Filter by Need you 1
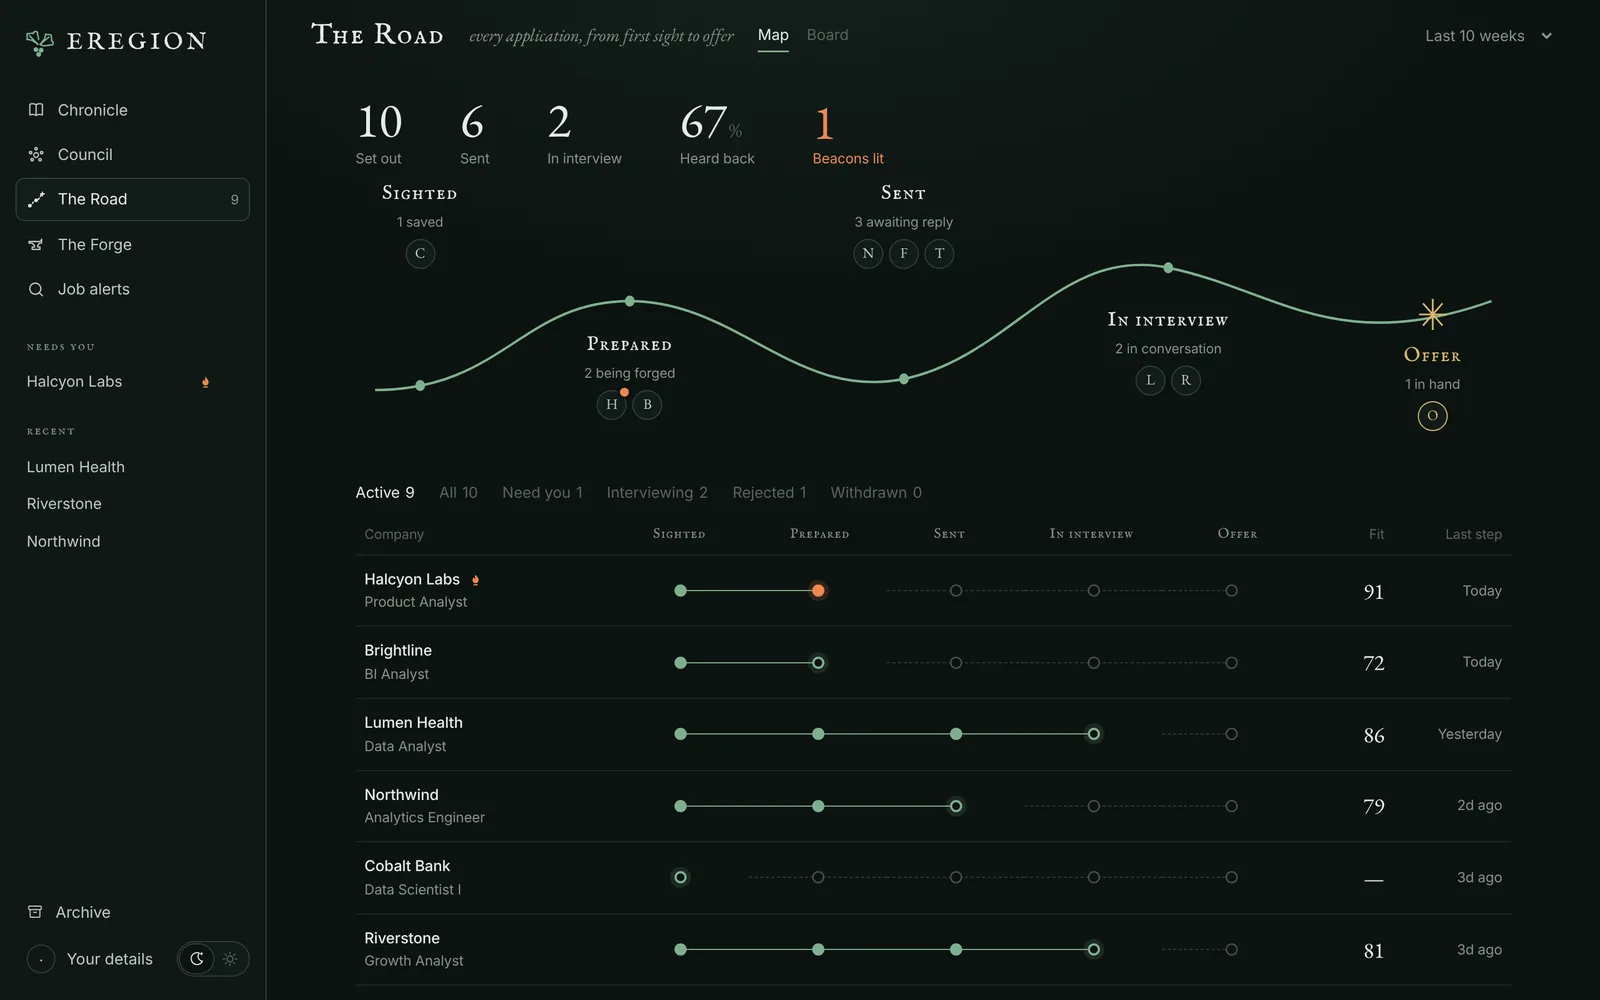 pos(542,493)
